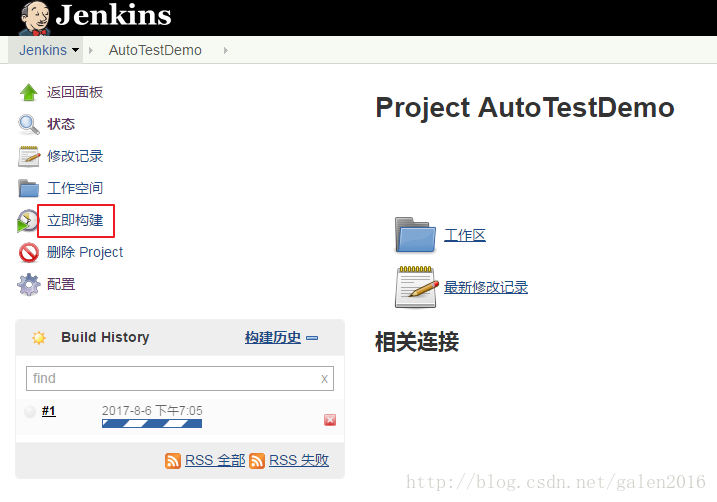Collapse build history with the minus icon
The image size is (717, 502).
(312, 338)
